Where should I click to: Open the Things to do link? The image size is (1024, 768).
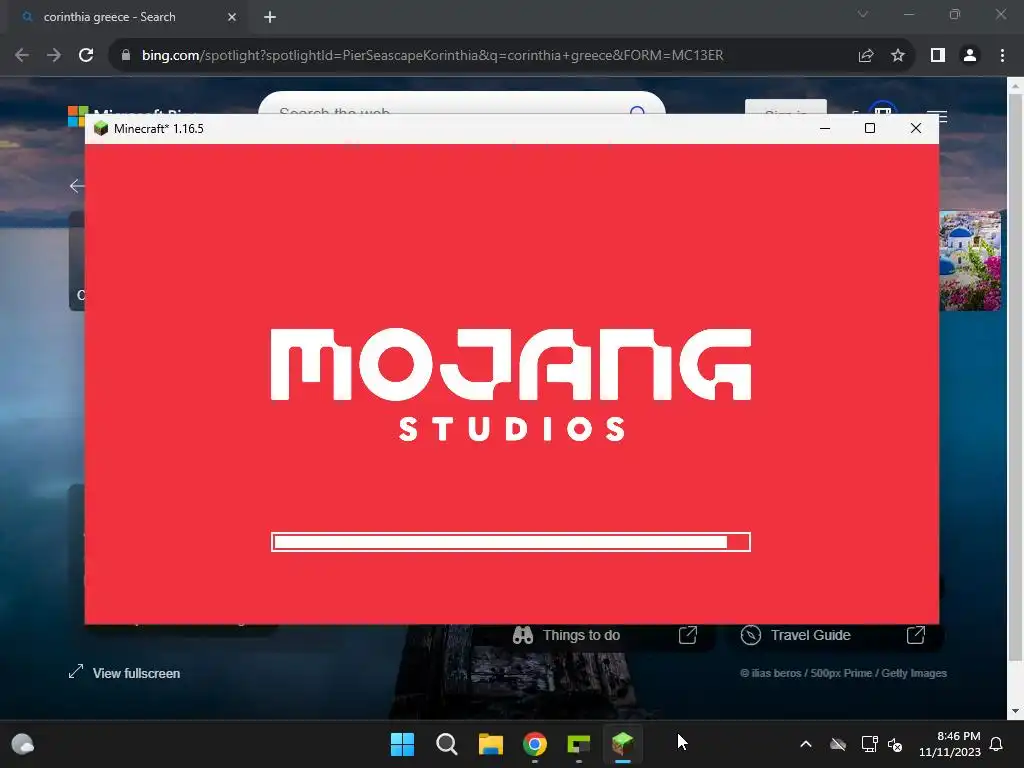(605, 635)
